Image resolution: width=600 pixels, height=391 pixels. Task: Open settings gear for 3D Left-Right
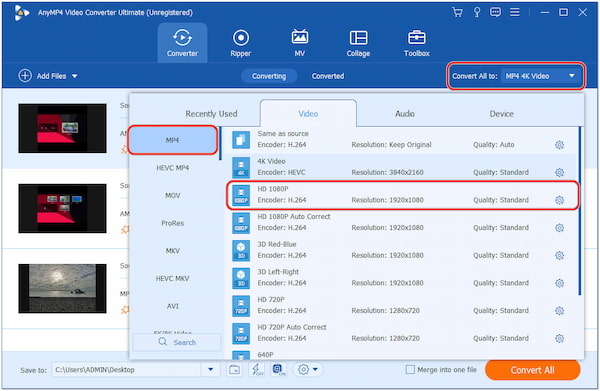pyautogui.click(x=559, y=283)
